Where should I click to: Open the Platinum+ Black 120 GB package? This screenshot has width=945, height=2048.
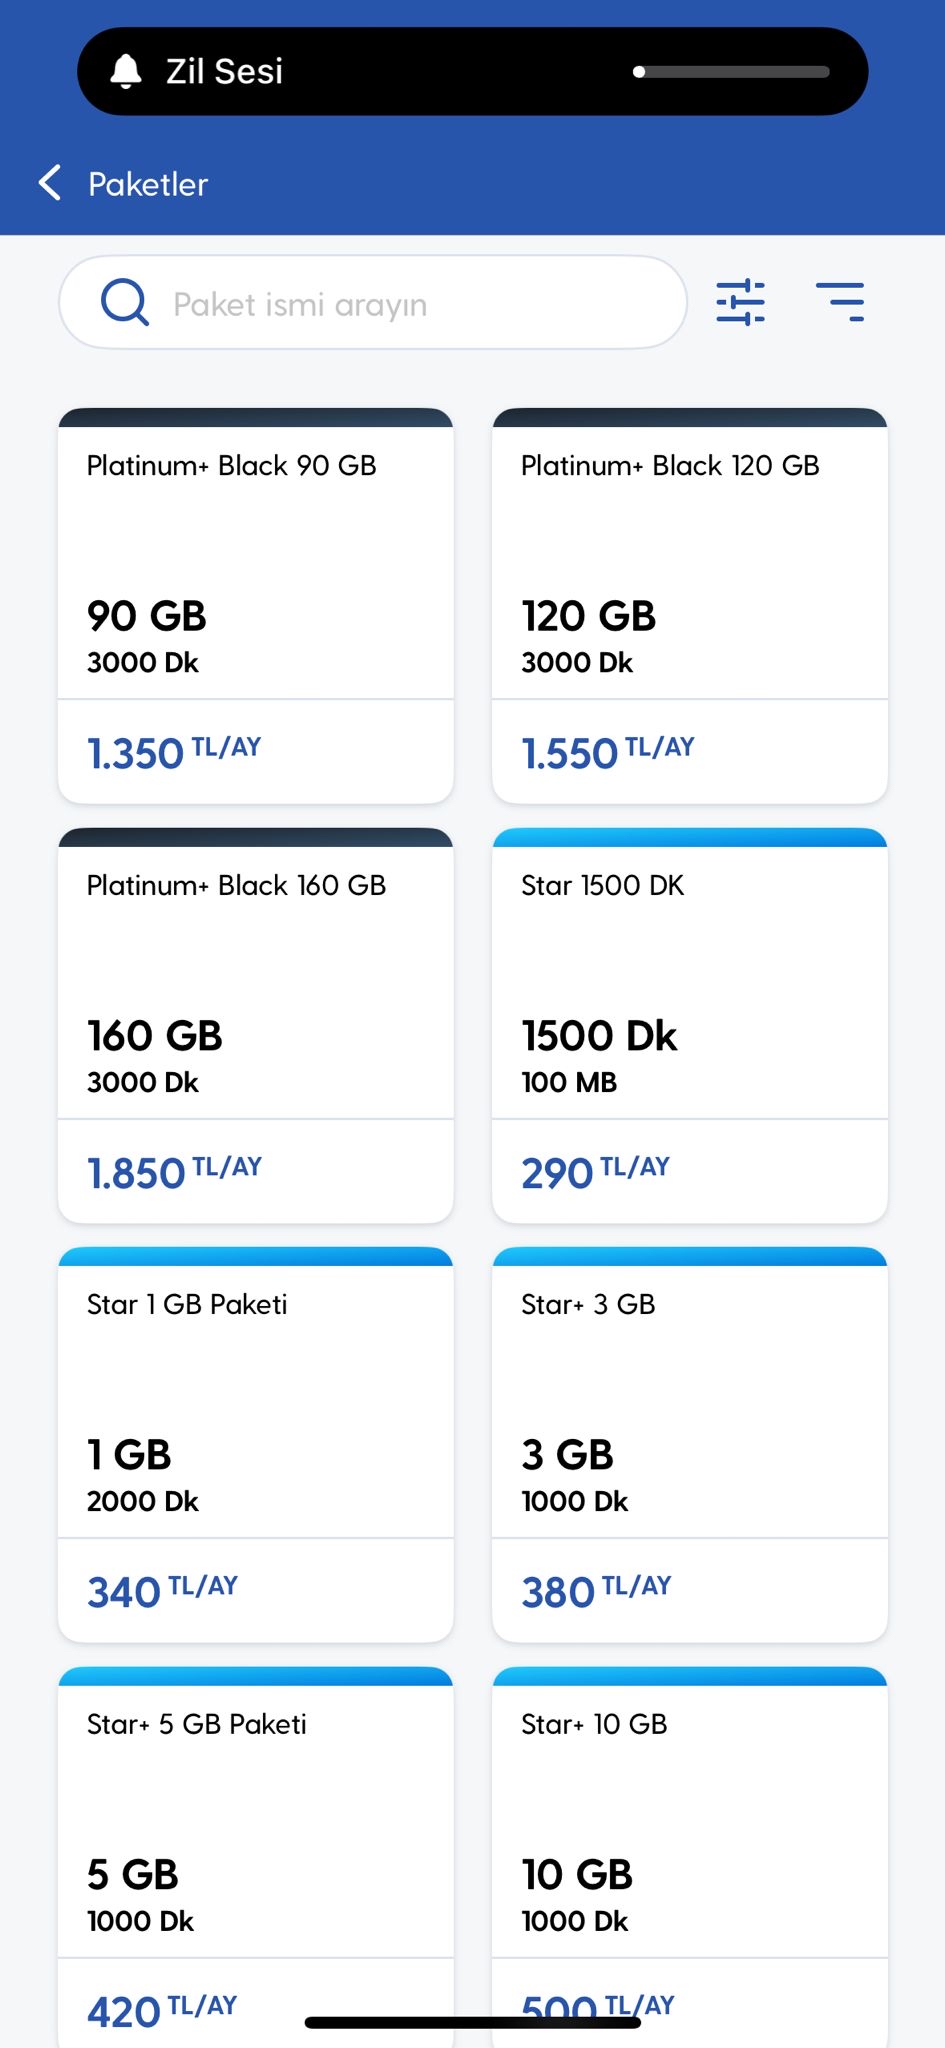tap(690, 606)
